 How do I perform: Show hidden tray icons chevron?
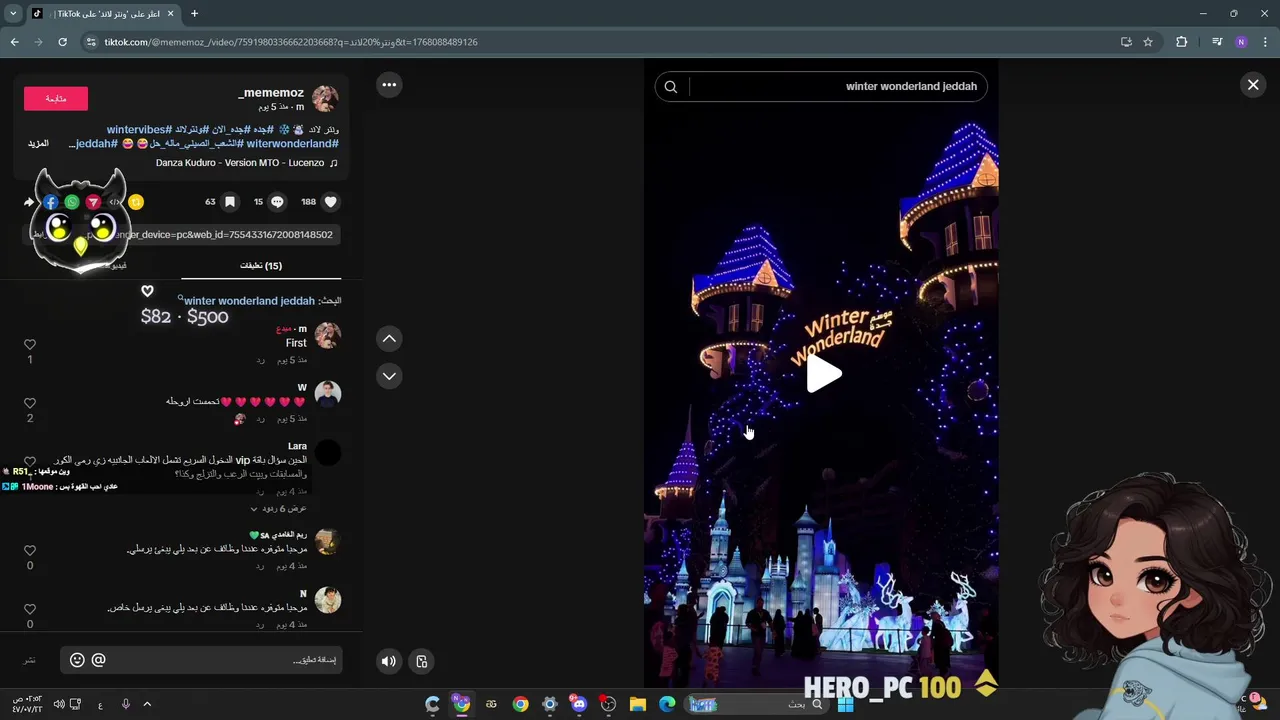pyautogui.click(x=147, y=704)
